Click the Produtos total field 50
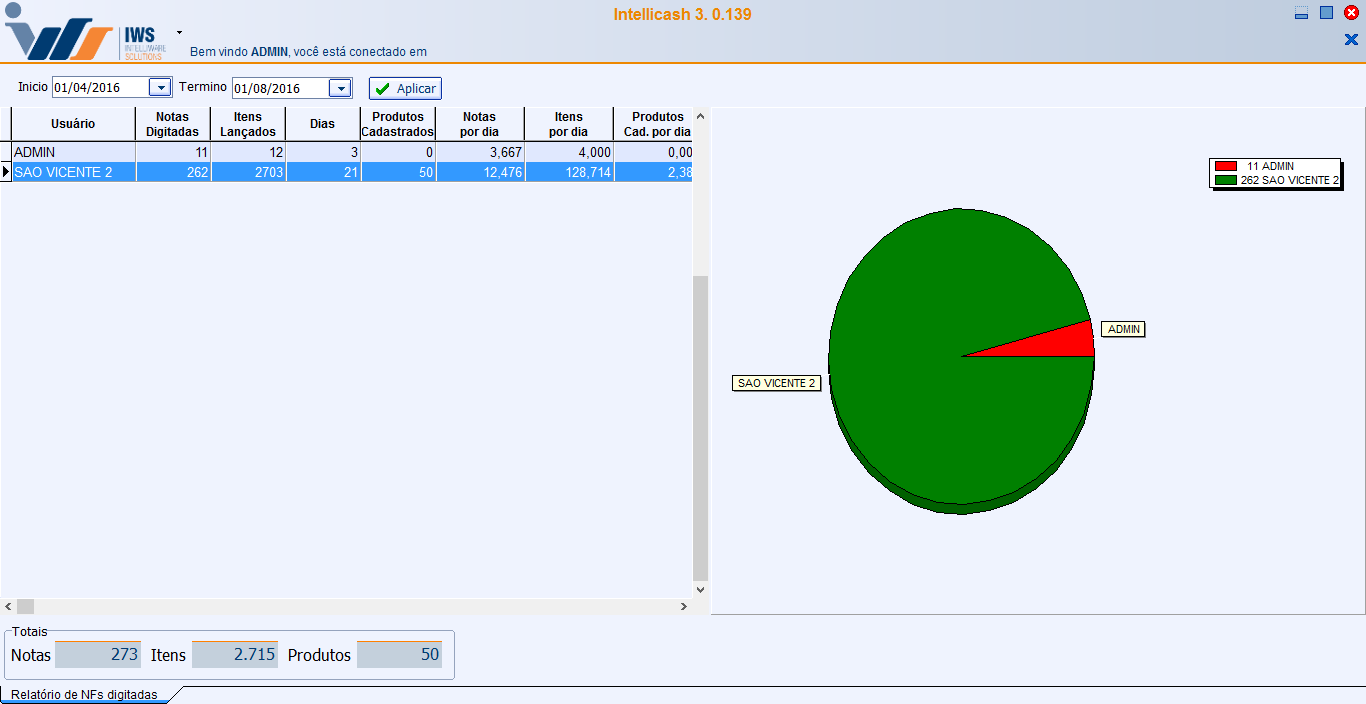The image size is (1366, 704). 399,655
